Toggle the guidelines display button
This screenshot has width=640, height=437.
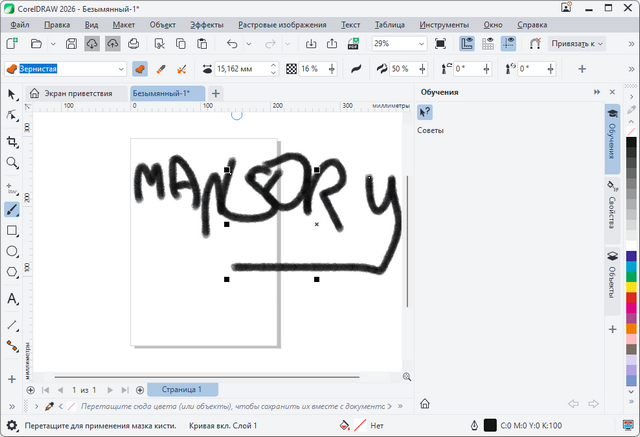(x=509, y=44)
